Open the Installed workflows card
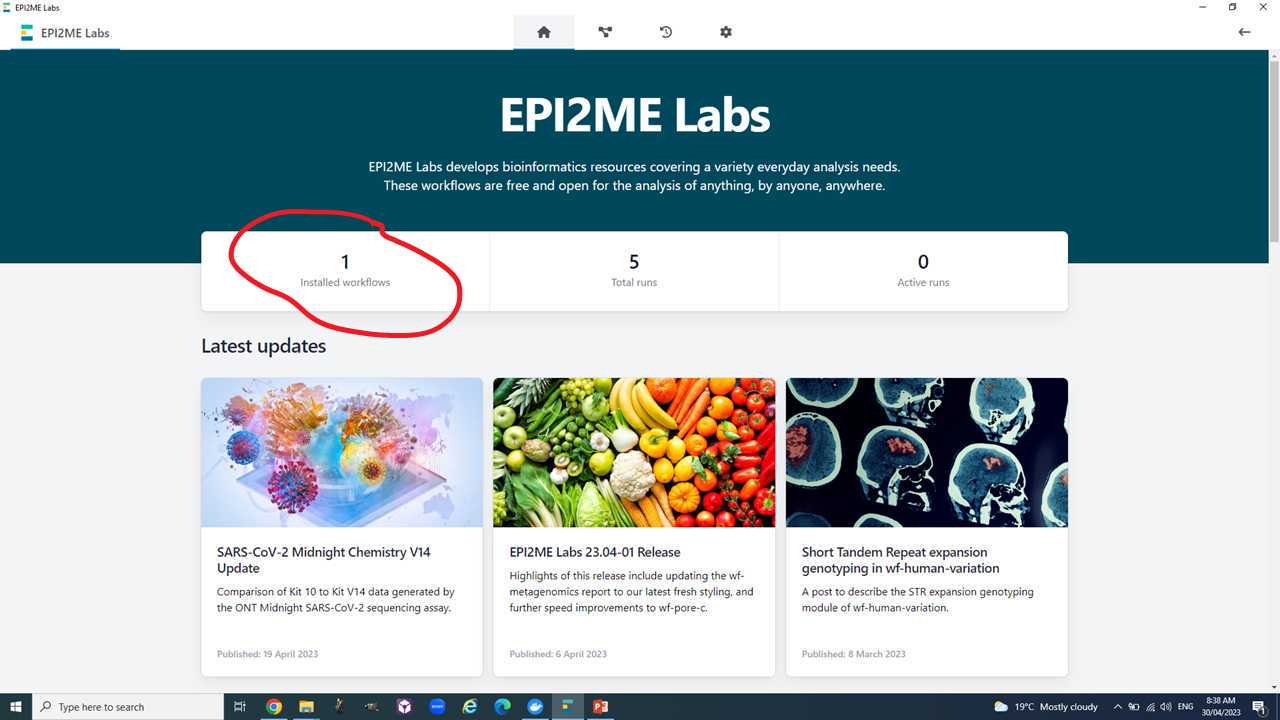This screenshot has width=1280, height=720. click(x=345, y=271)
